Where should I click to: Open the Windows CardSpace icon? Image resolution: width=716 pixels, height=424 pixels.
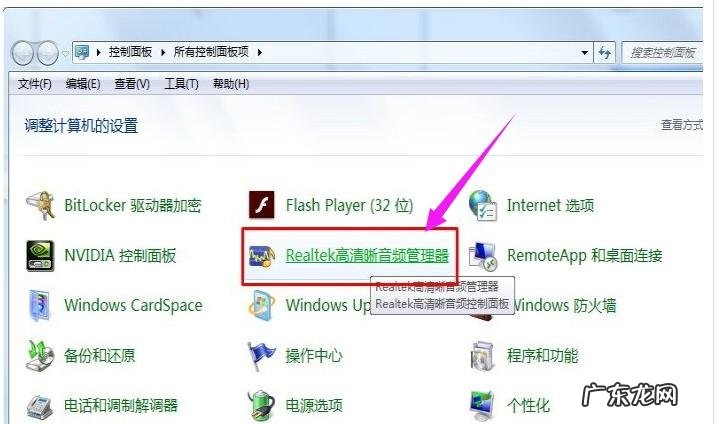click(x=40, y=305)
